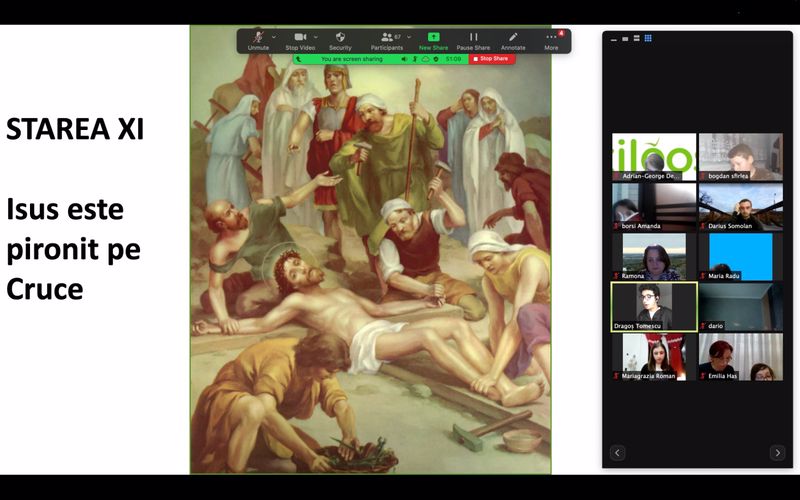800x500 pixels.
Task: Go to previous page of participant videos
Action: (x=618, y=453)
